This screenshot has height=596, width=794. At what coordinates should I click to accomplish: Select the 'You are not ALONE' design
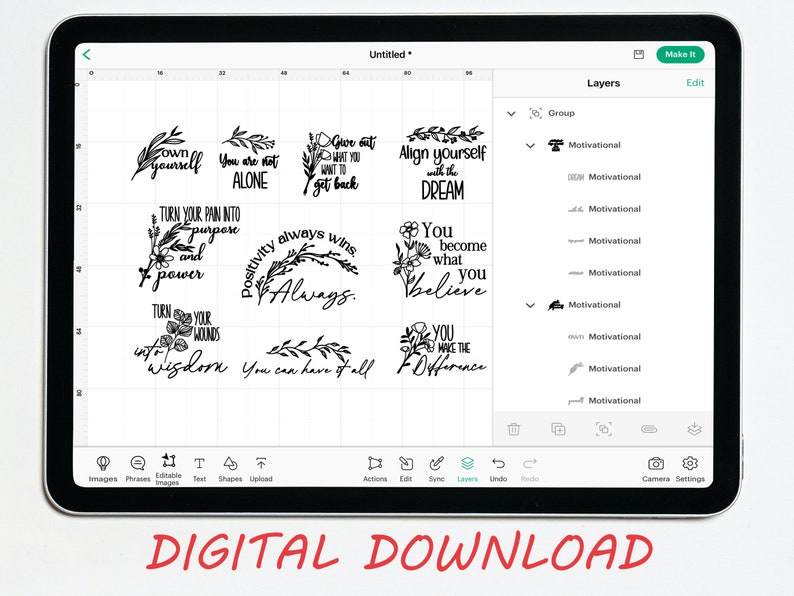pos(249,158)
